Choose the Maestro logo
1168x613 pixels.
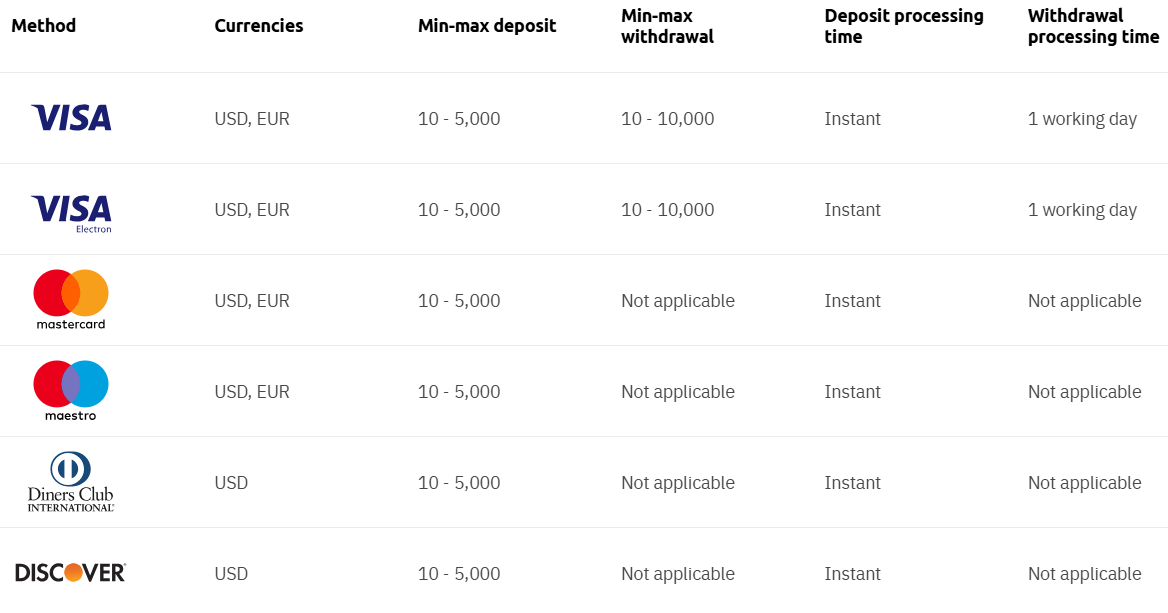(71, 390)
